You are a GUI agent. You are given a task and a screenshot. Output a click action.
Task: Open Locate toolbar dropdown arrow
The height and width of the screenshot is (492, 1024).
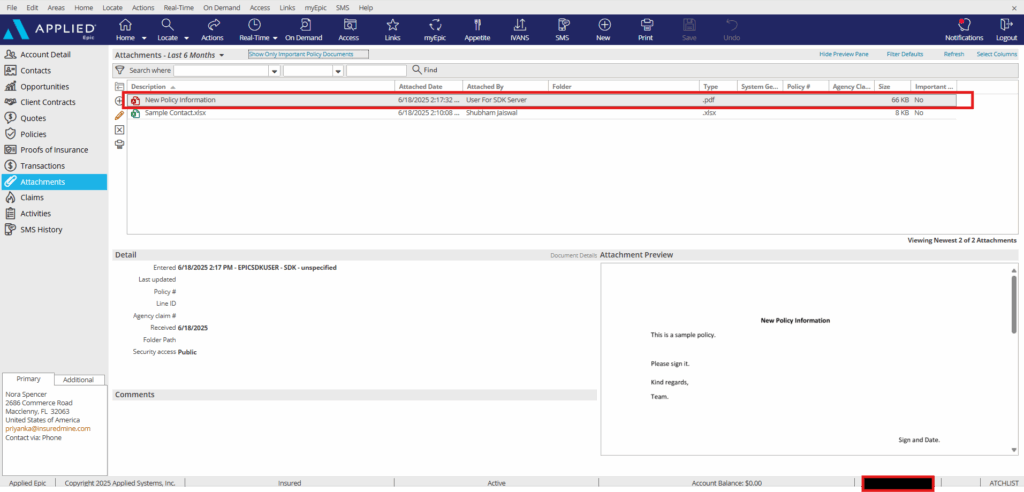(x=187, y=39)
